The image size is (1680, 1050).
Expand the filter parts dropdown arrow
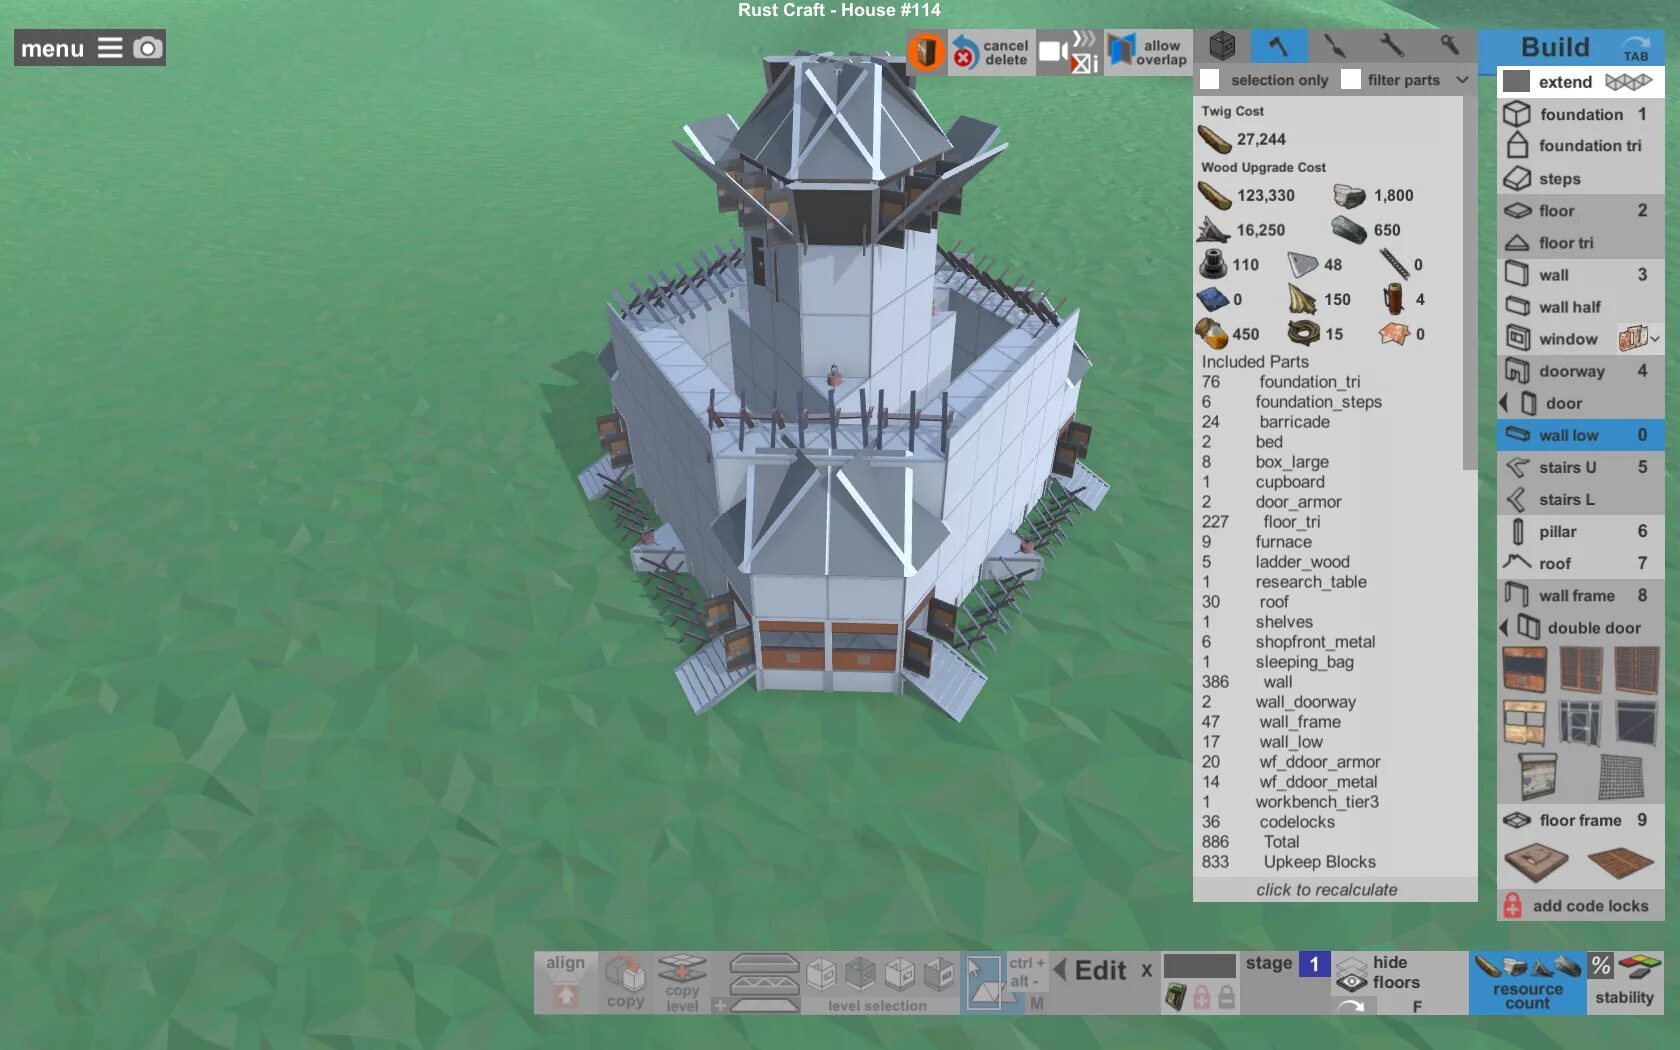1462,80
